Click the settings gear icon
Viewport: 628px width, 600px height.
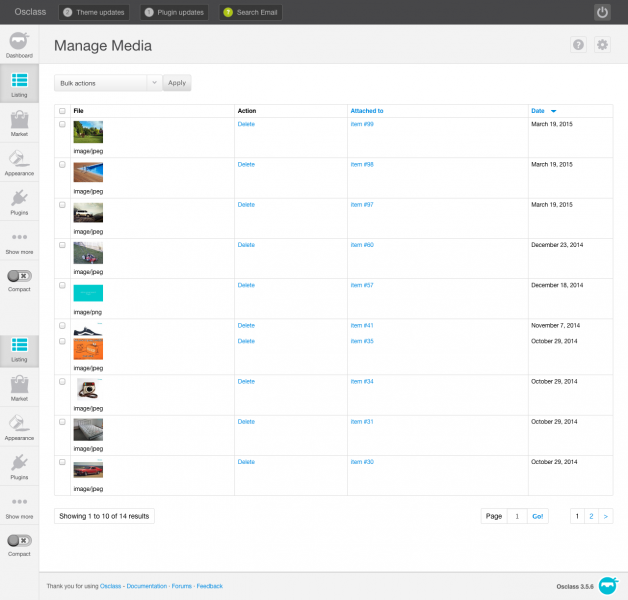pyautogui.click(x=602, y=45)
